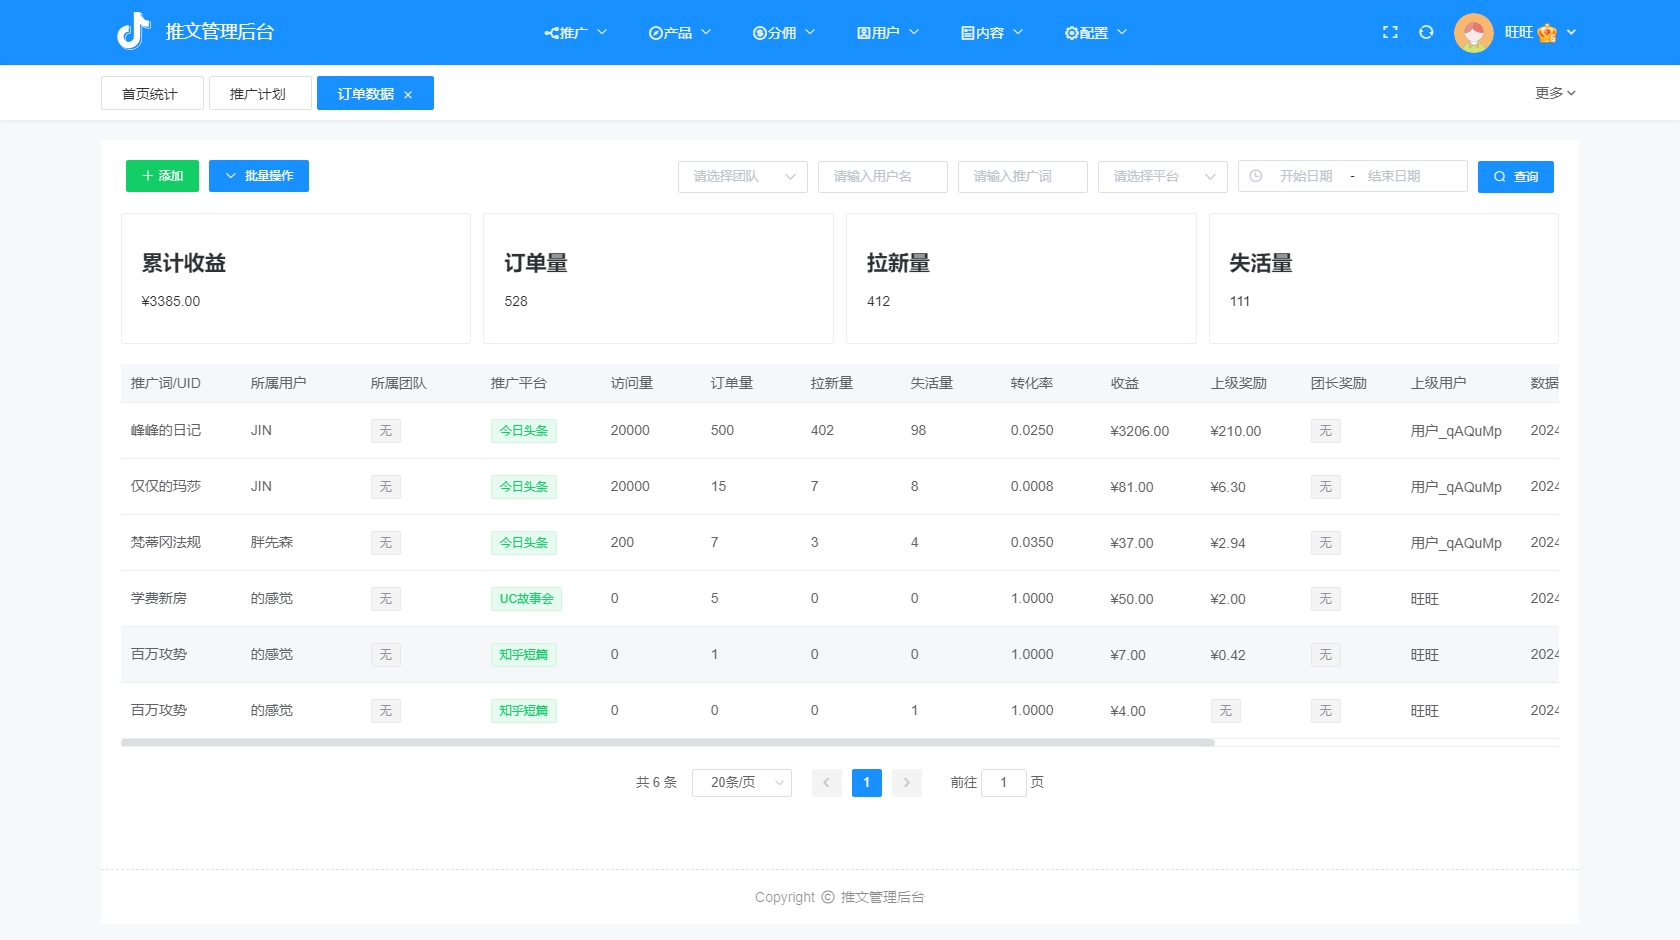Open the 用户 menu
1680x940 pixels.
pyautogui.click(x=888, y=33)
